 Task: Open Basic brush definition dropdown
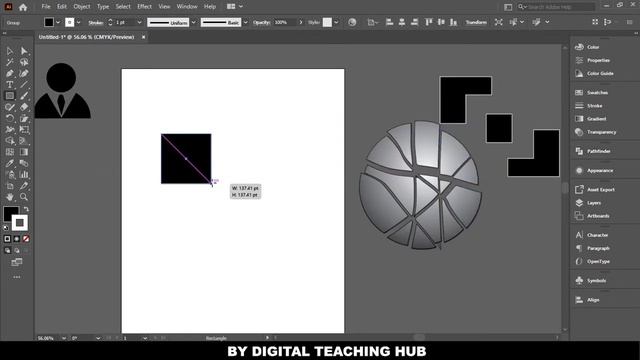245,23
